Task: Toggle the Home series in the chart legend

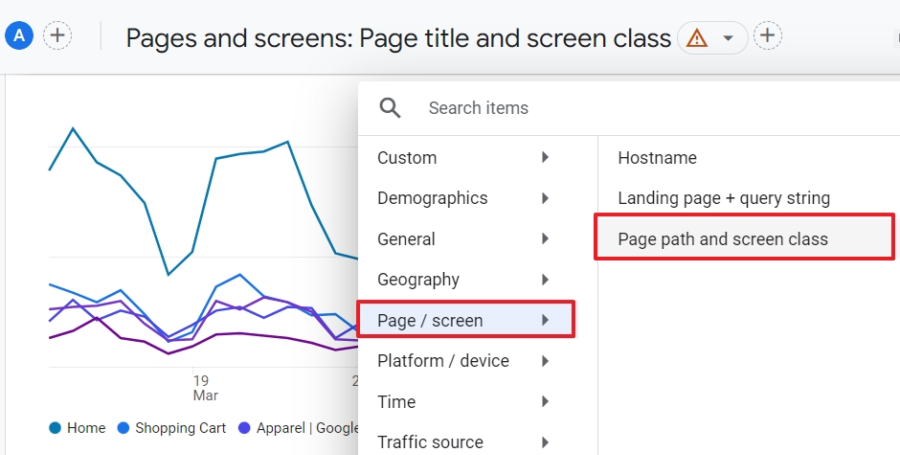Action: (77, 428)
